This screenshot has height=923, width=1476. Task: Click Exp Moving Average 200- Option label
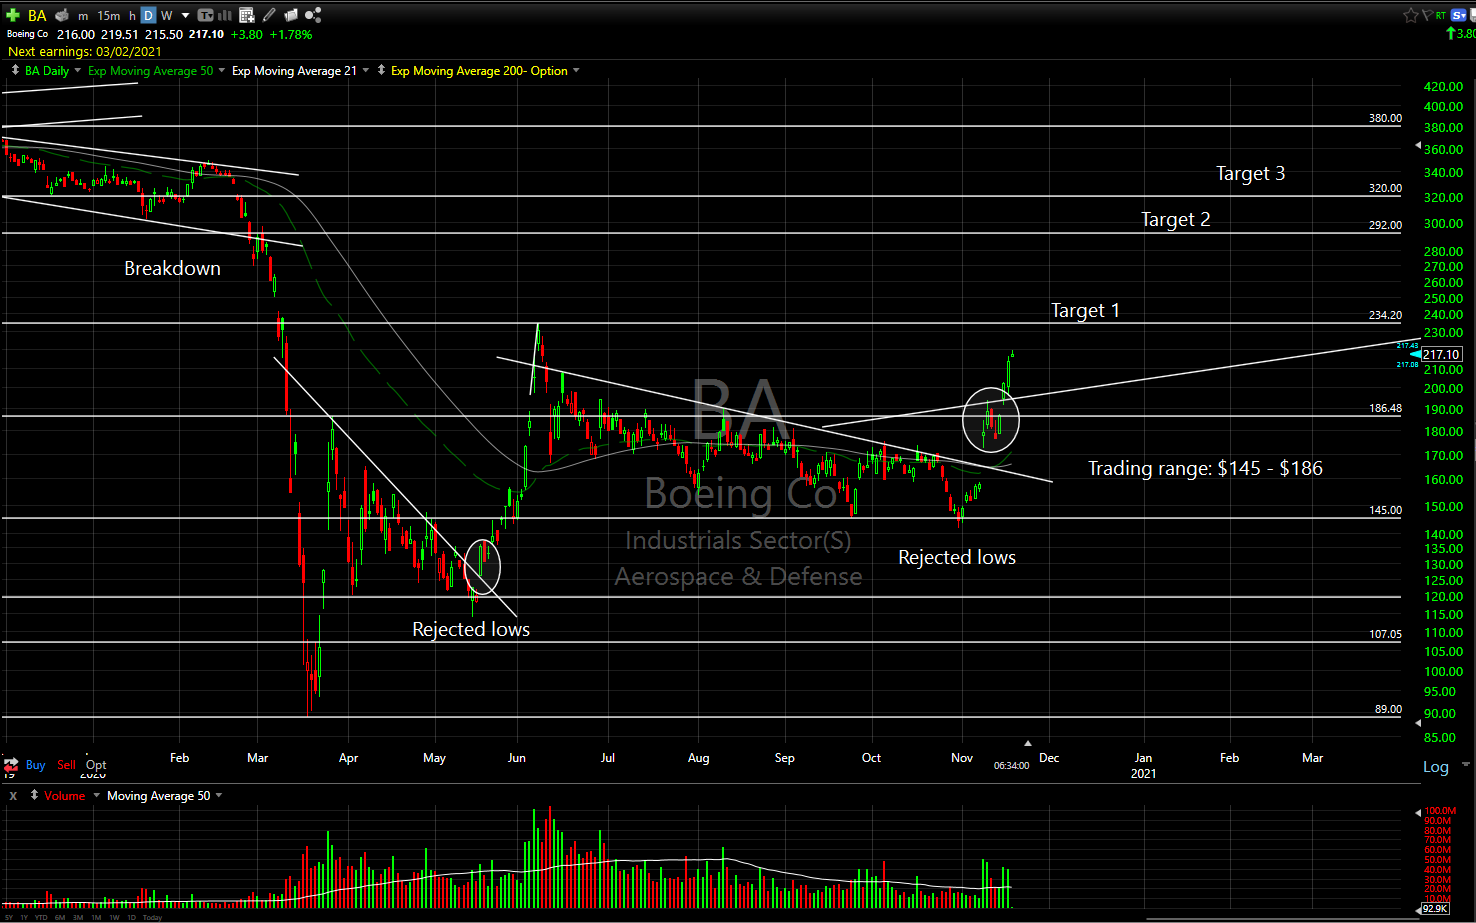[x=479, y=71]
